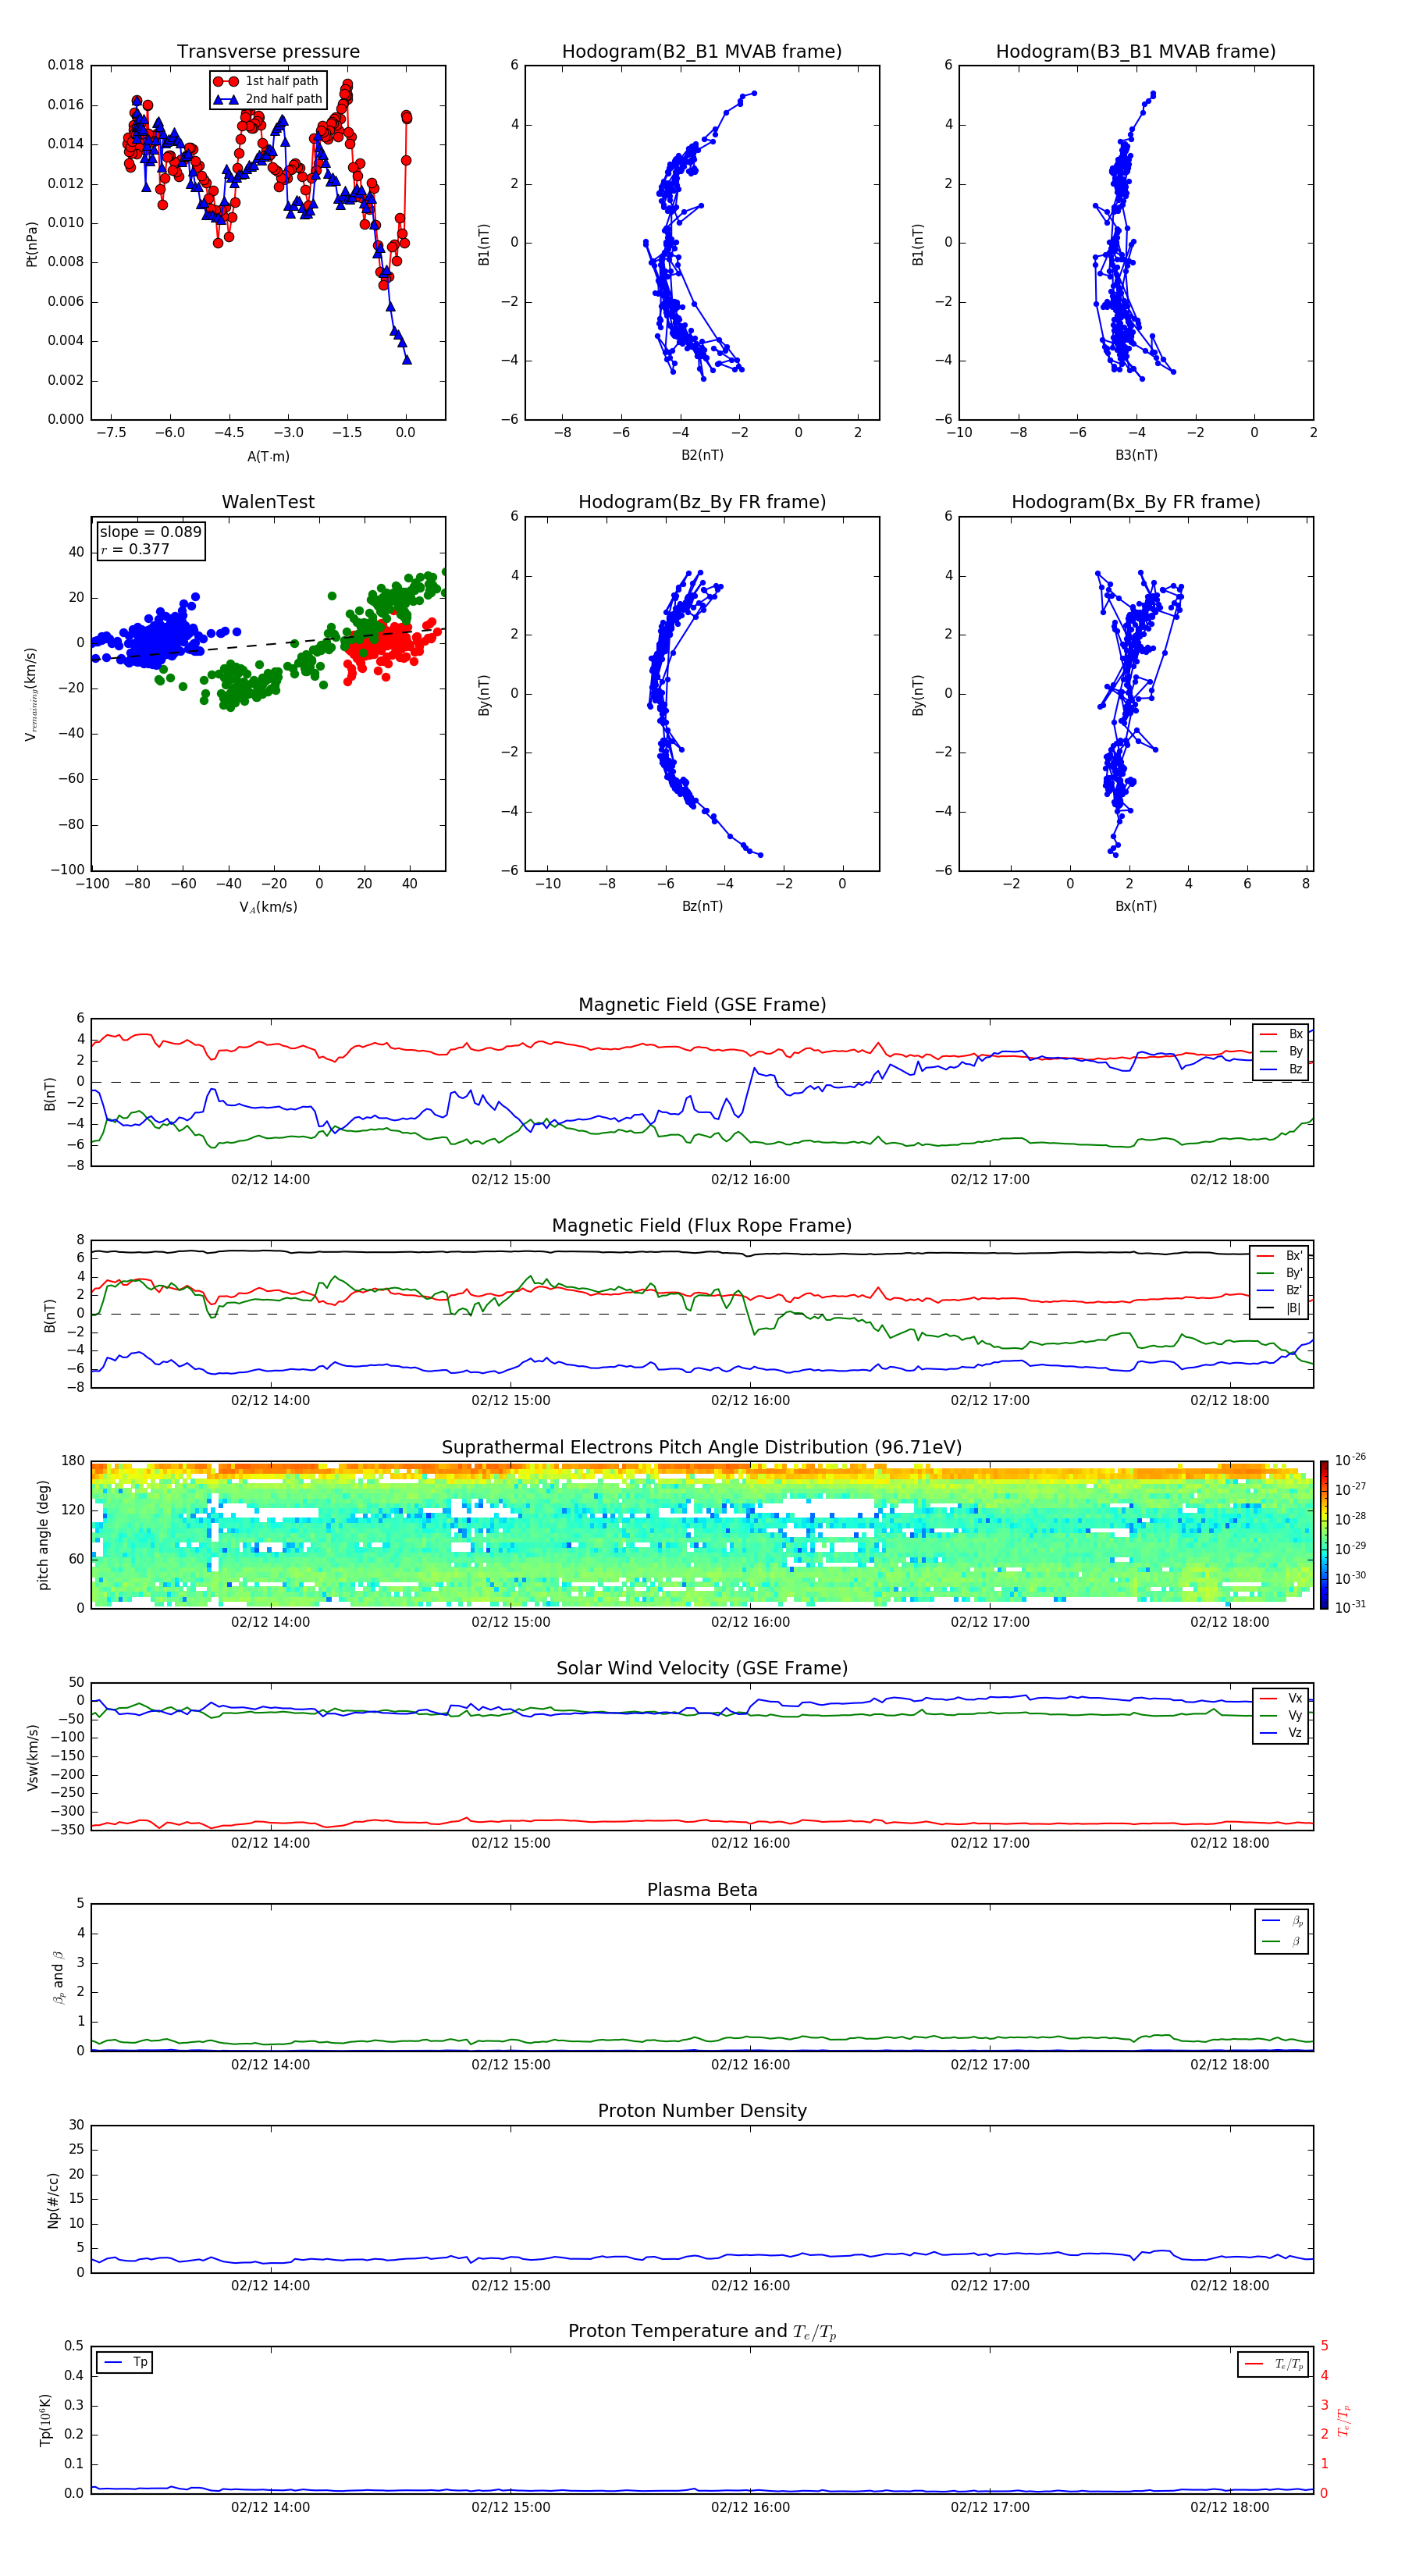This screenshot has width=1405, height=2576.
Task: Click the "pitch angle (deg)" axis label
Action: pyautogui.click(x=43, y=1535)
